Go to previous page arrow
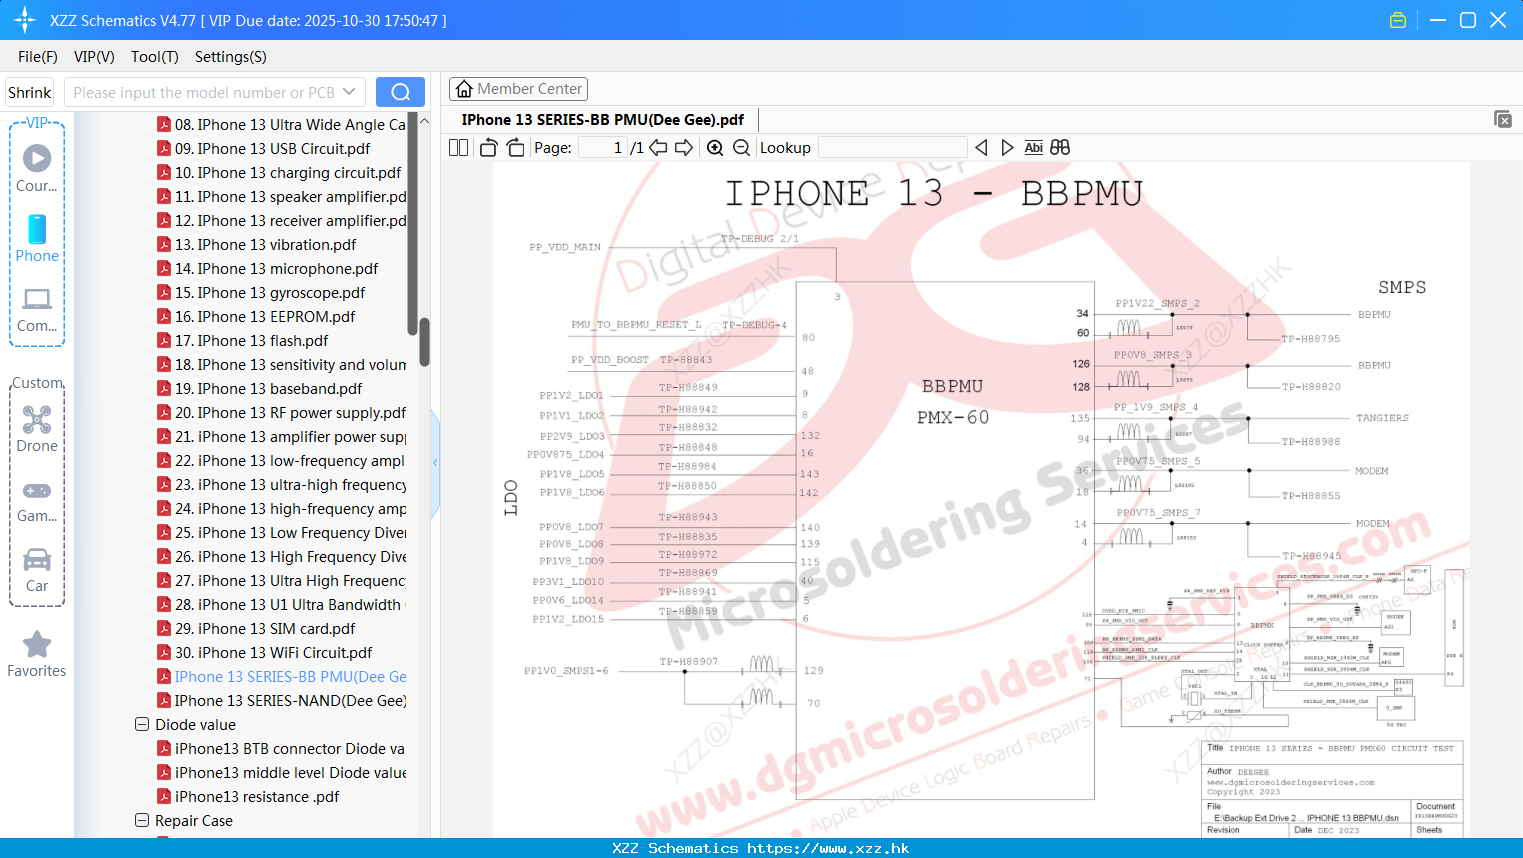 658,147
